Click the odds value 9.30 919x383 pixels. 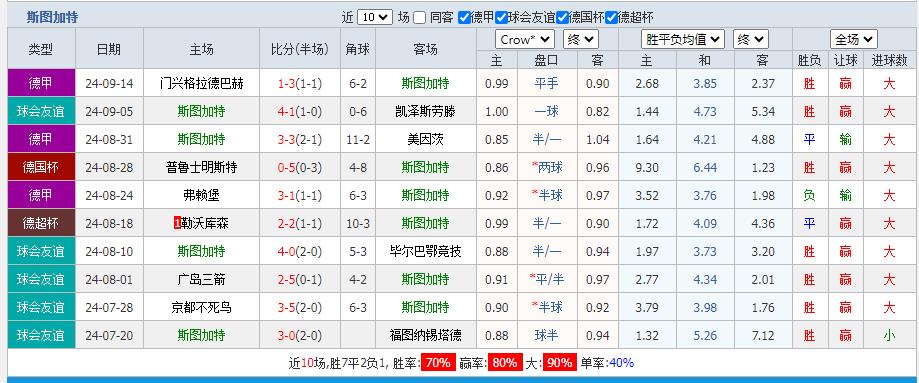[647, 168]
